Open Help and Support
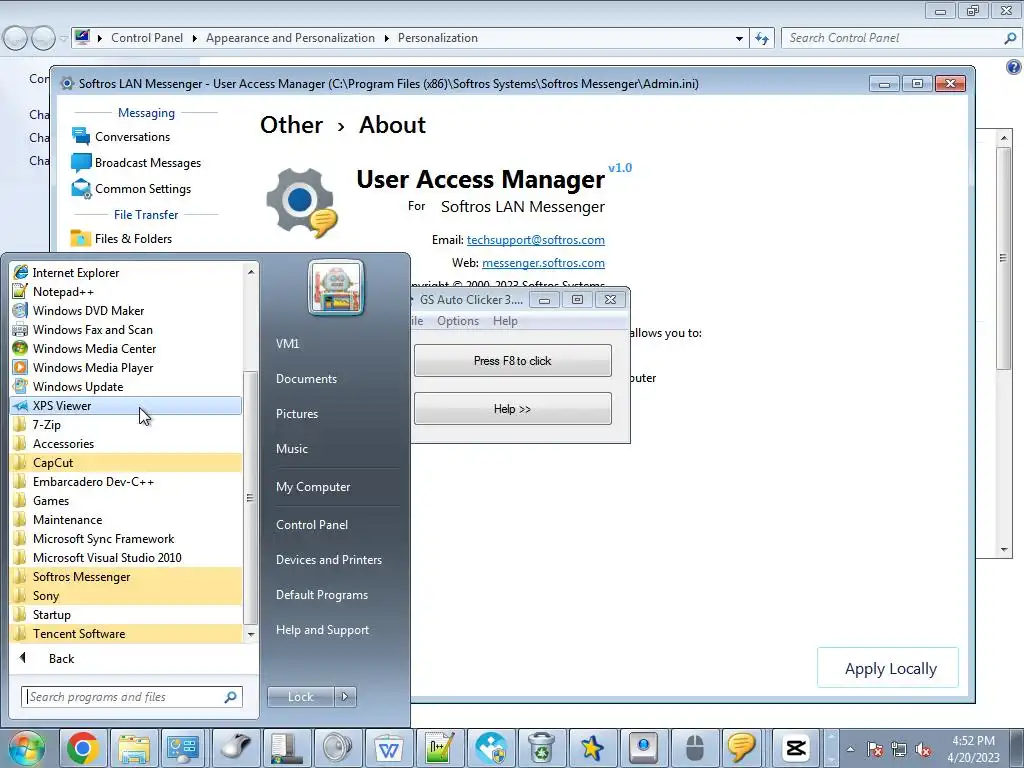Viewport: 1024px width, 768px height. 322,630
